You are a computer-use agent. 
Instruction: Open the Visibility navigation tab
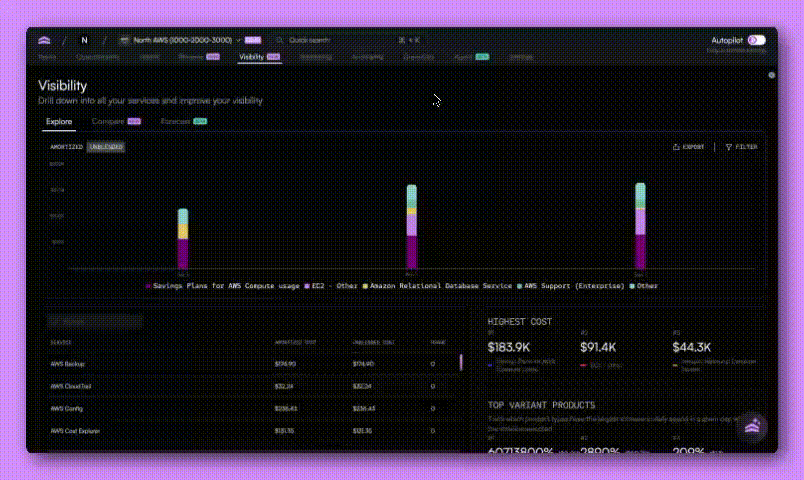(x=259, y=57)
